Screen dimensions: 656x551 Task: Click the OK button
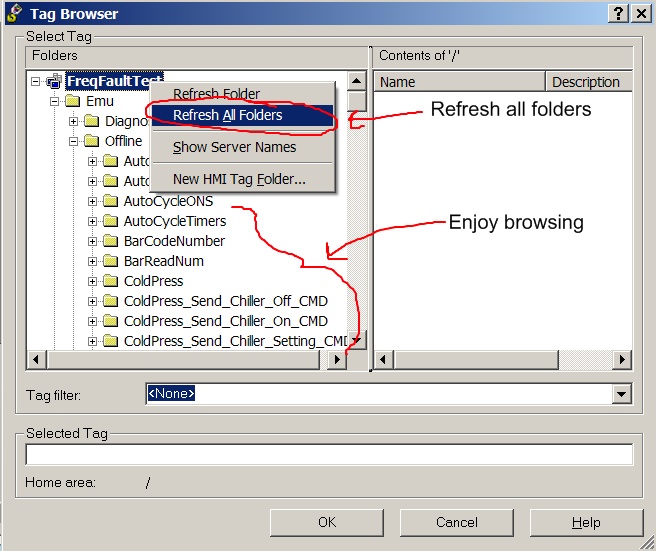(x=327, y=523)
